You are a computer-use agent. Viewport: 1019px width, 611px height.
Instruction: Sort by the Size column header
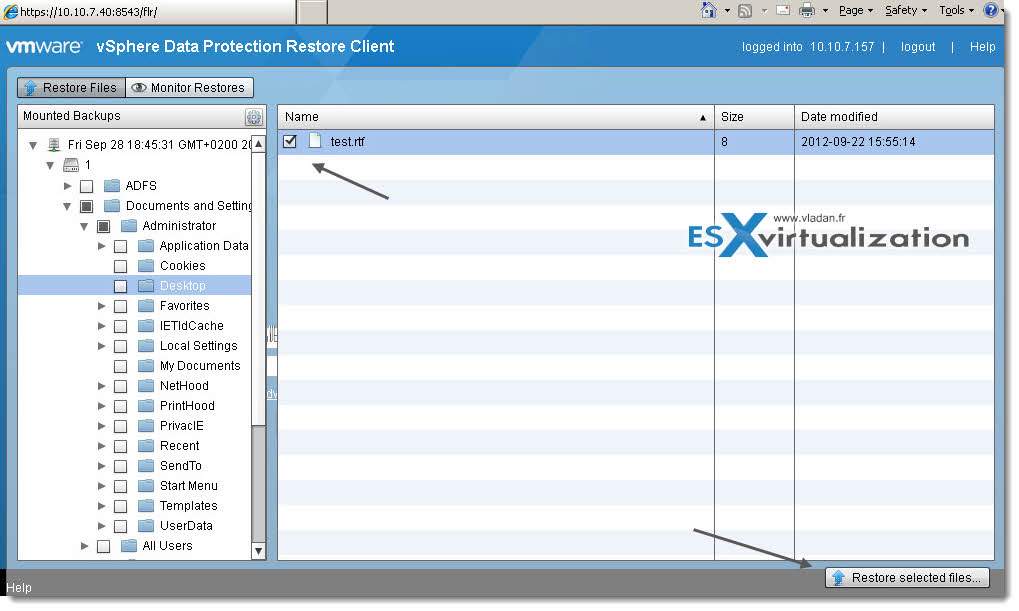(x=754, y=117)
